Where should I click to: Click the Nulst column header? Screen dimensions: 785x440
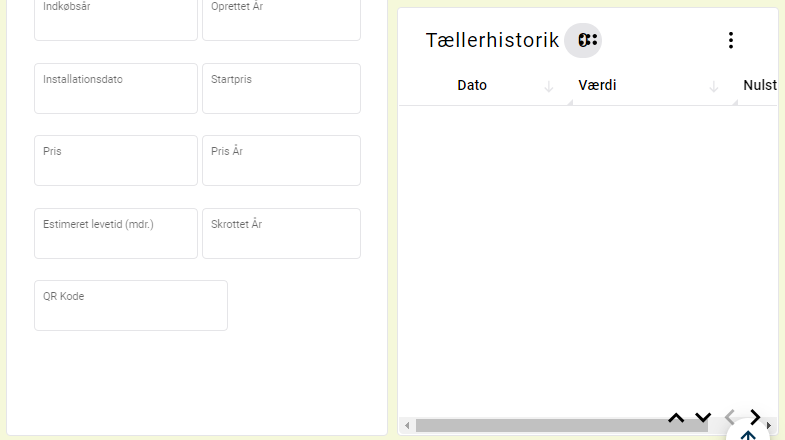click(760, 85)
